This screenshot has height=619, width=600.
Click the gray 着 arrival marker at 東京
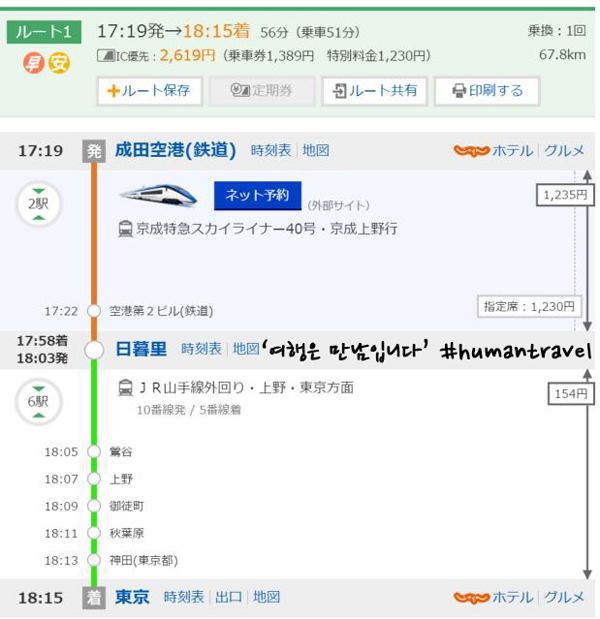tap(94, 598)
